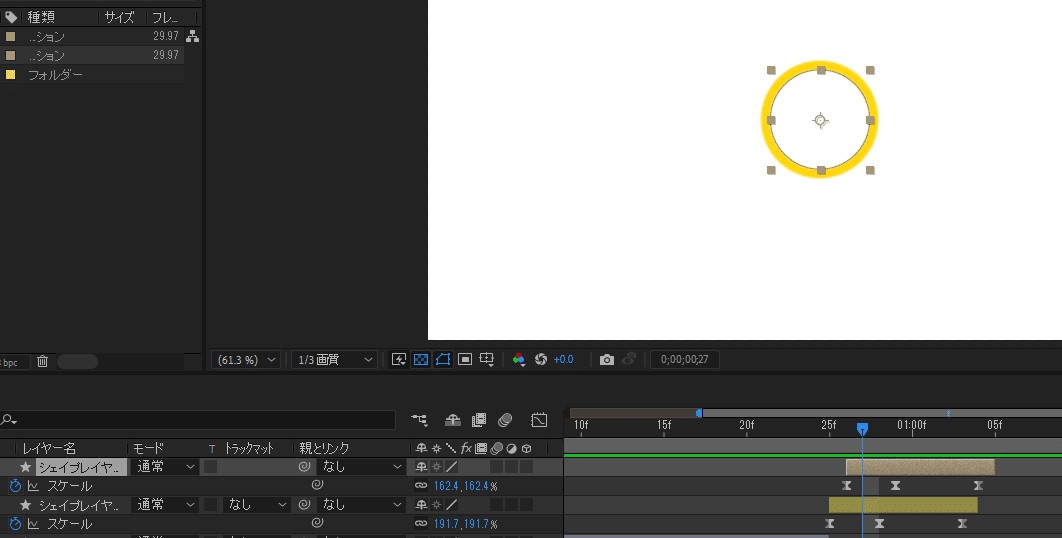Toggle the transparency grid checkerboard icon
This screenshot has height=538, width=1062.
421,360
